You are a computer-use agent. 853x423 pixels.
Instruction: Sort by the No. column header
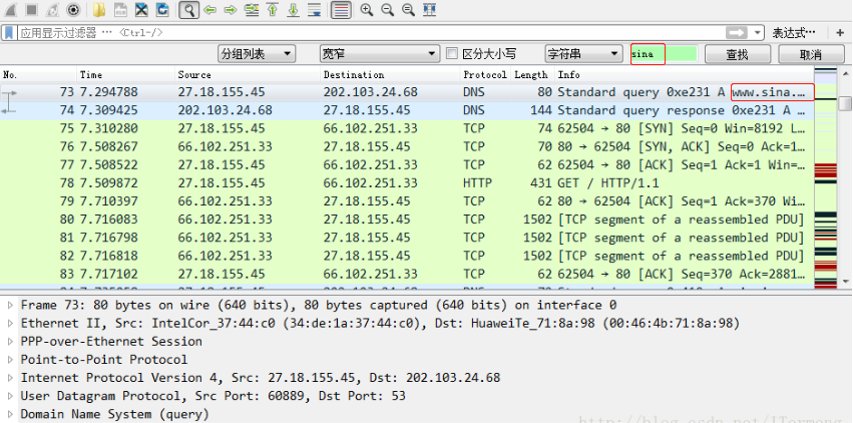(x=39, y=74)
